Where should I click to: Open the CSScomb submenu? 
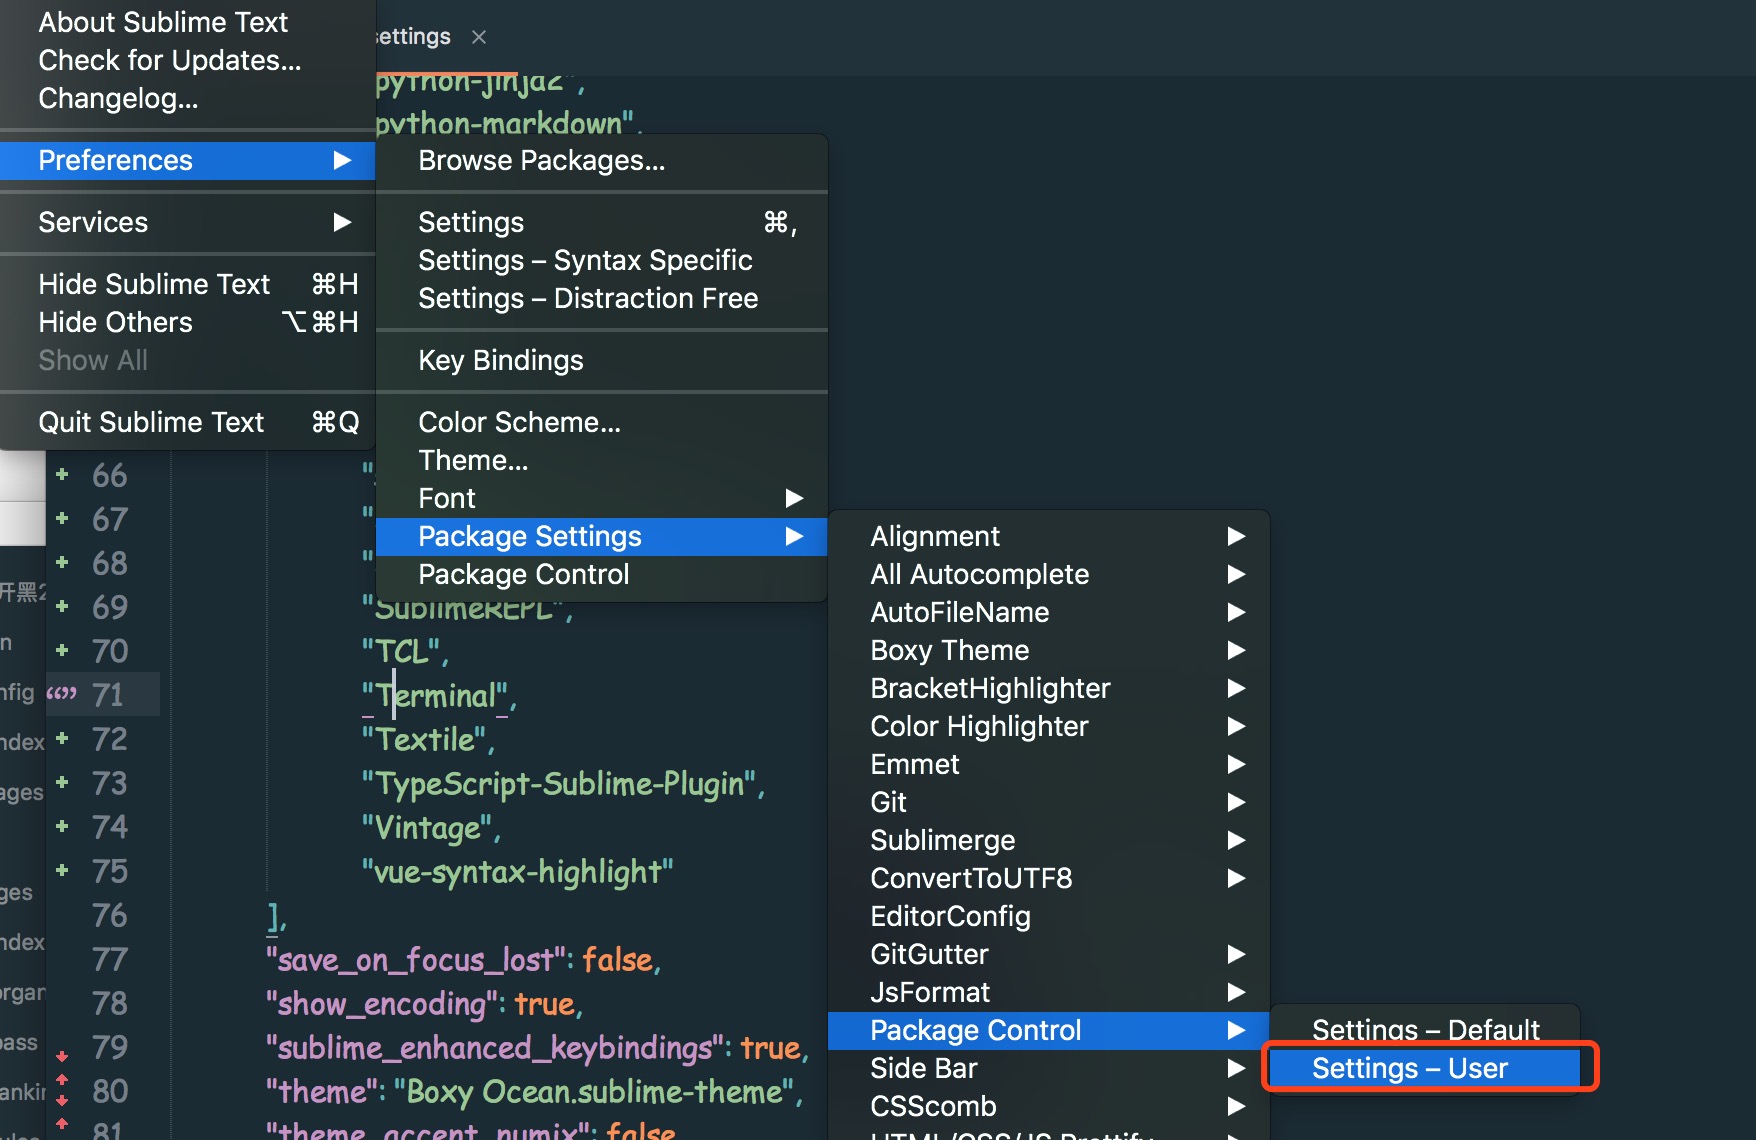[1048, 1106]
